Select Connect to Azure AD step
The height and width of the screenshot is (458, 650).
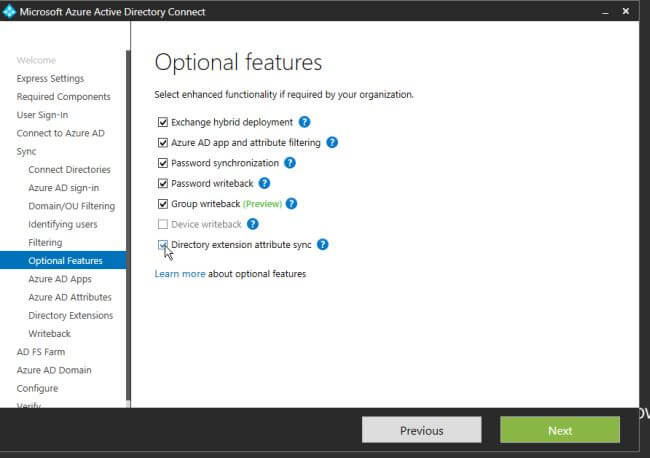coord(61,133)
